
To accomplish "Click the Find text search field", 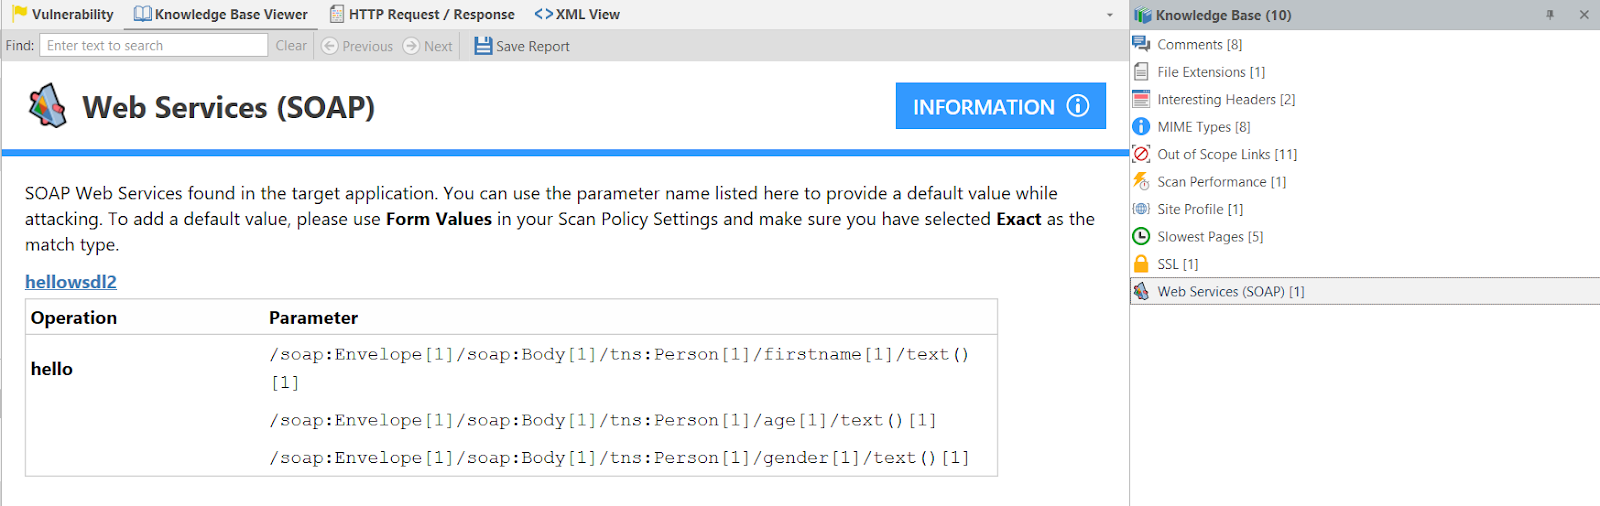I will [154, 46].
